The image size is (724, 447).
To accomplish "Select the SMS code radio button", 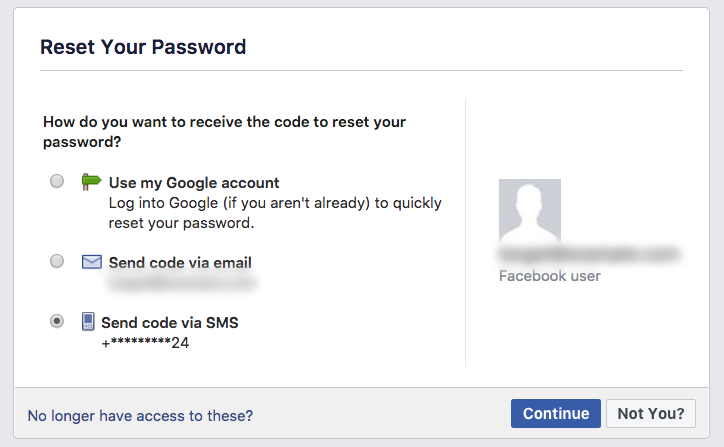I will 57,321.
